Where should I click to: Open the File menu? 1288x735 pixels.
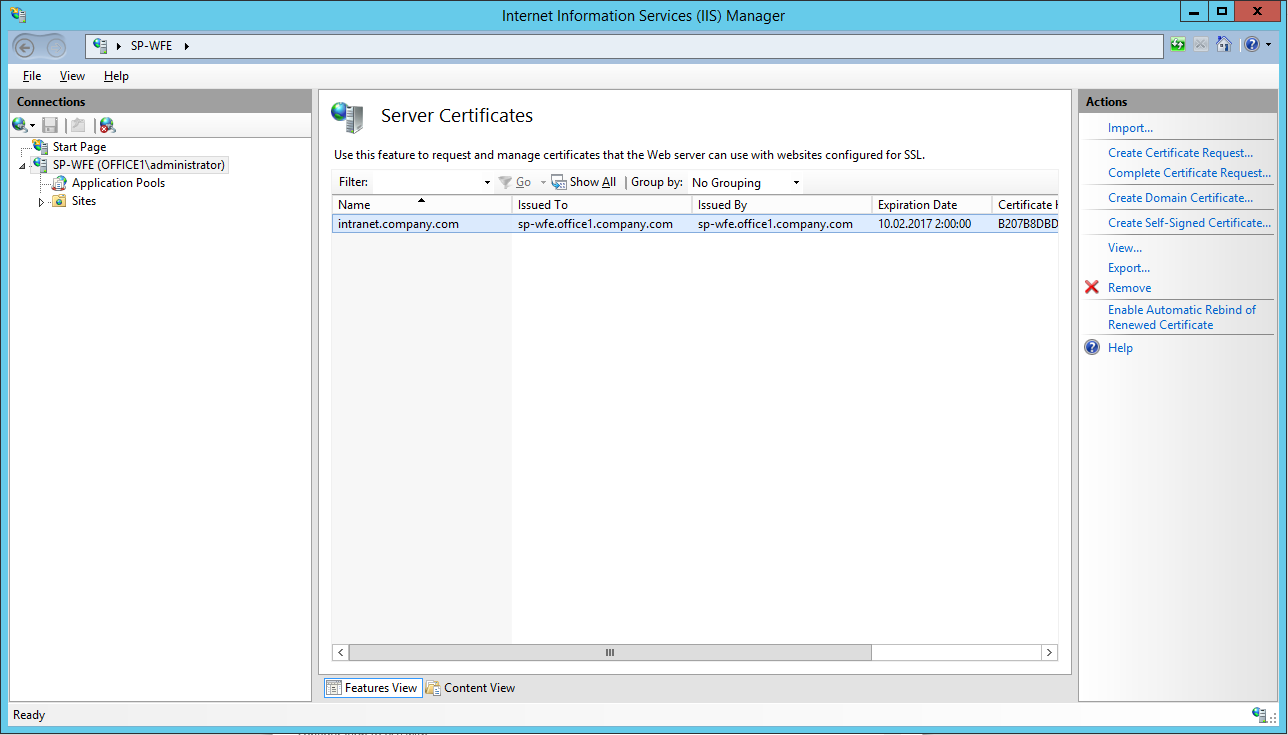pos(32,76)
